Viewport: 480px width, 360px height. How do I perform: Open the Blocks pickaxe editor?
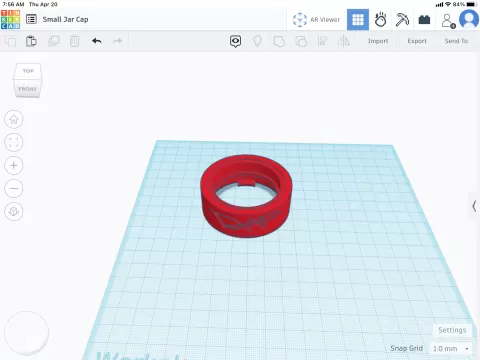tap(402, 20)
